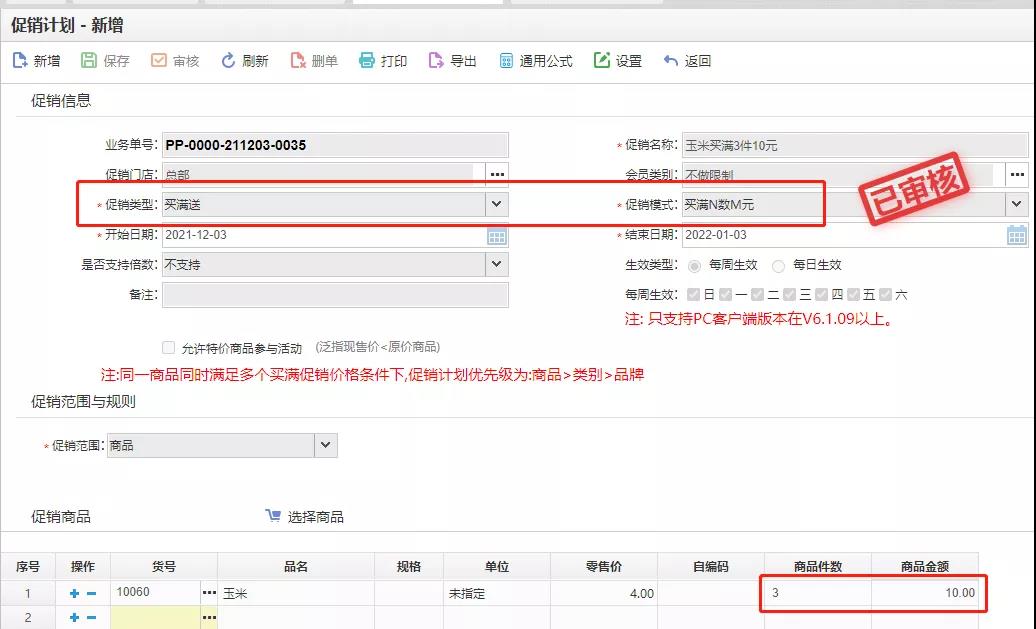
Task: Click the 删单 (Delete) icon
Action: pyautogui.click(x=313, y=60)
